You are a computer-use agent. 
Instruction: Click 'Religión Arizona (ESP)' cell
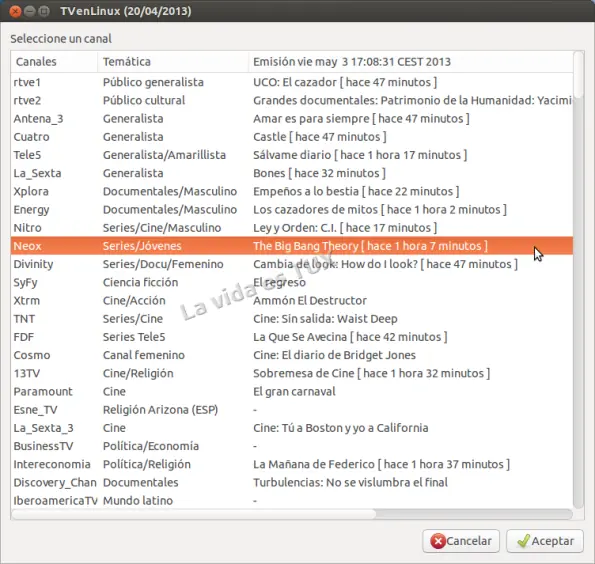pos(161,410)
